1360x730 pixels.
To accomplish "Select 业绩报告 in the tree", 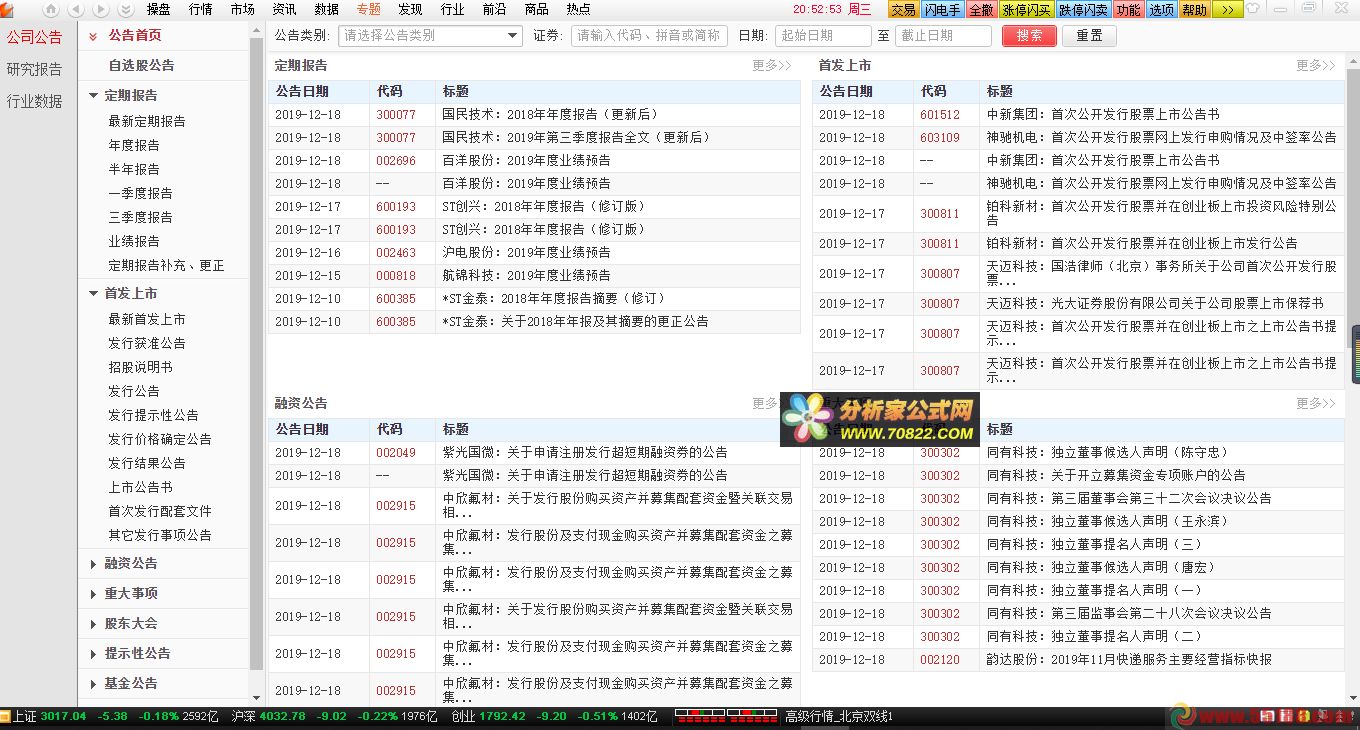I will 134,242.
